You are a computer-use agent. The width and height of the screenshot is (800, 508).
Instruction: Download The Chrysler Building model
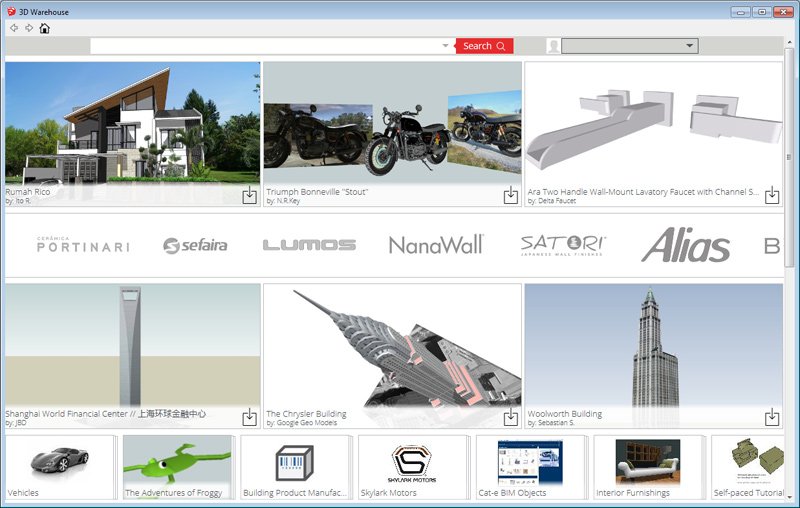511,417
